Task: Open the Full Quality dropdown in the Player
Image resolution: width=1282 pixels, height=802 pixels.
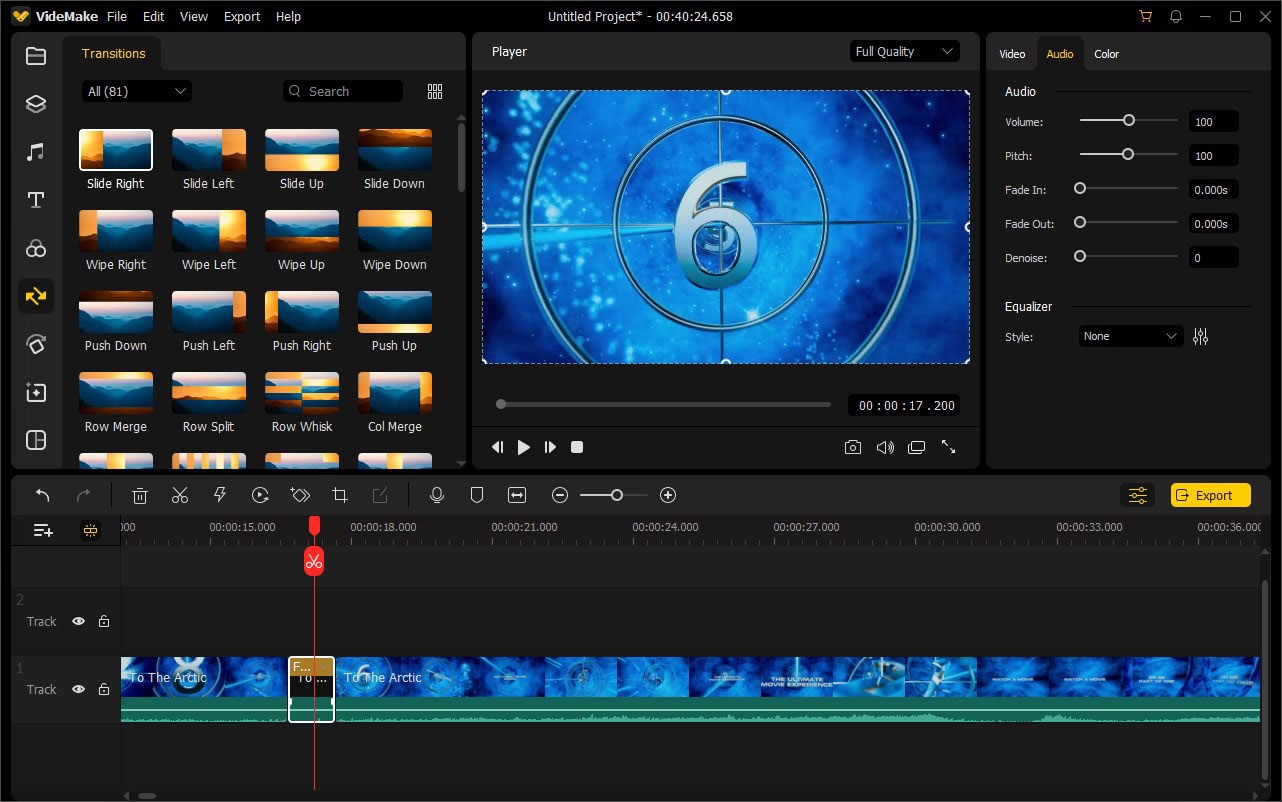Action: [903, 51]
